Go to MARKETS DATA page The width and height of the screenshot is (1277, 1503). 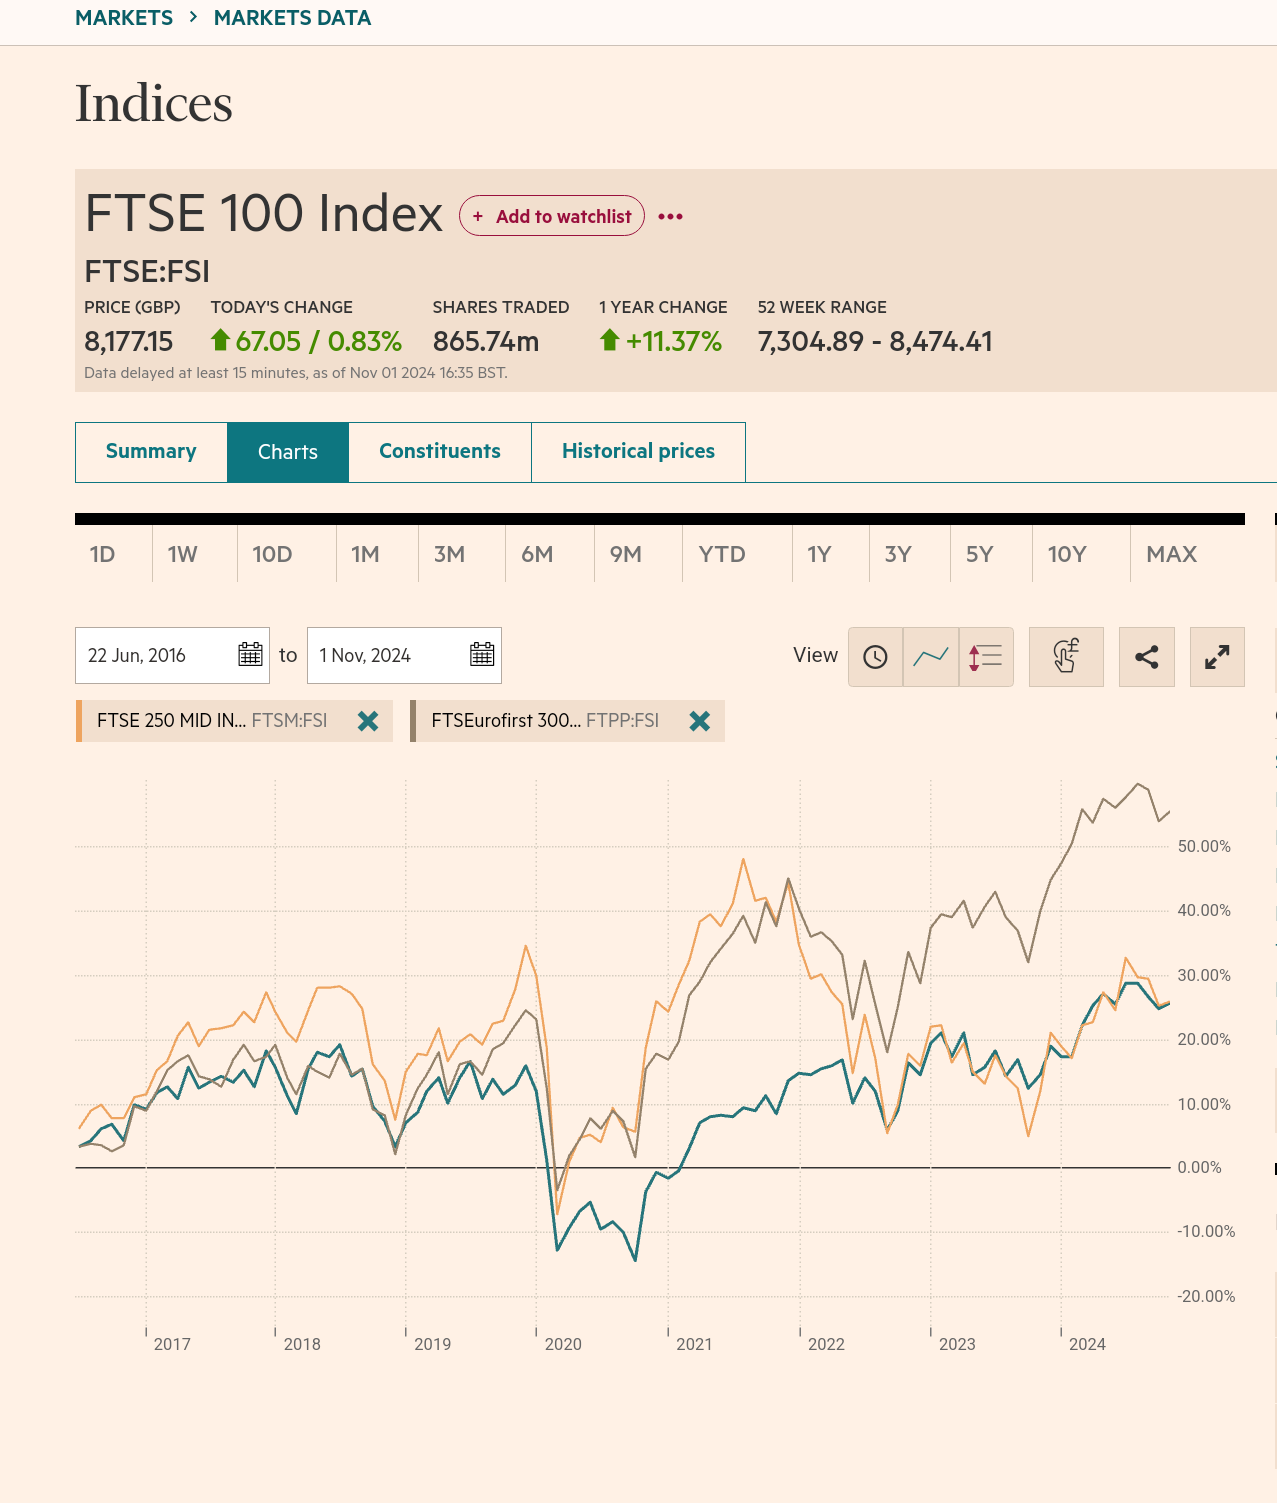tap(291, 17)
